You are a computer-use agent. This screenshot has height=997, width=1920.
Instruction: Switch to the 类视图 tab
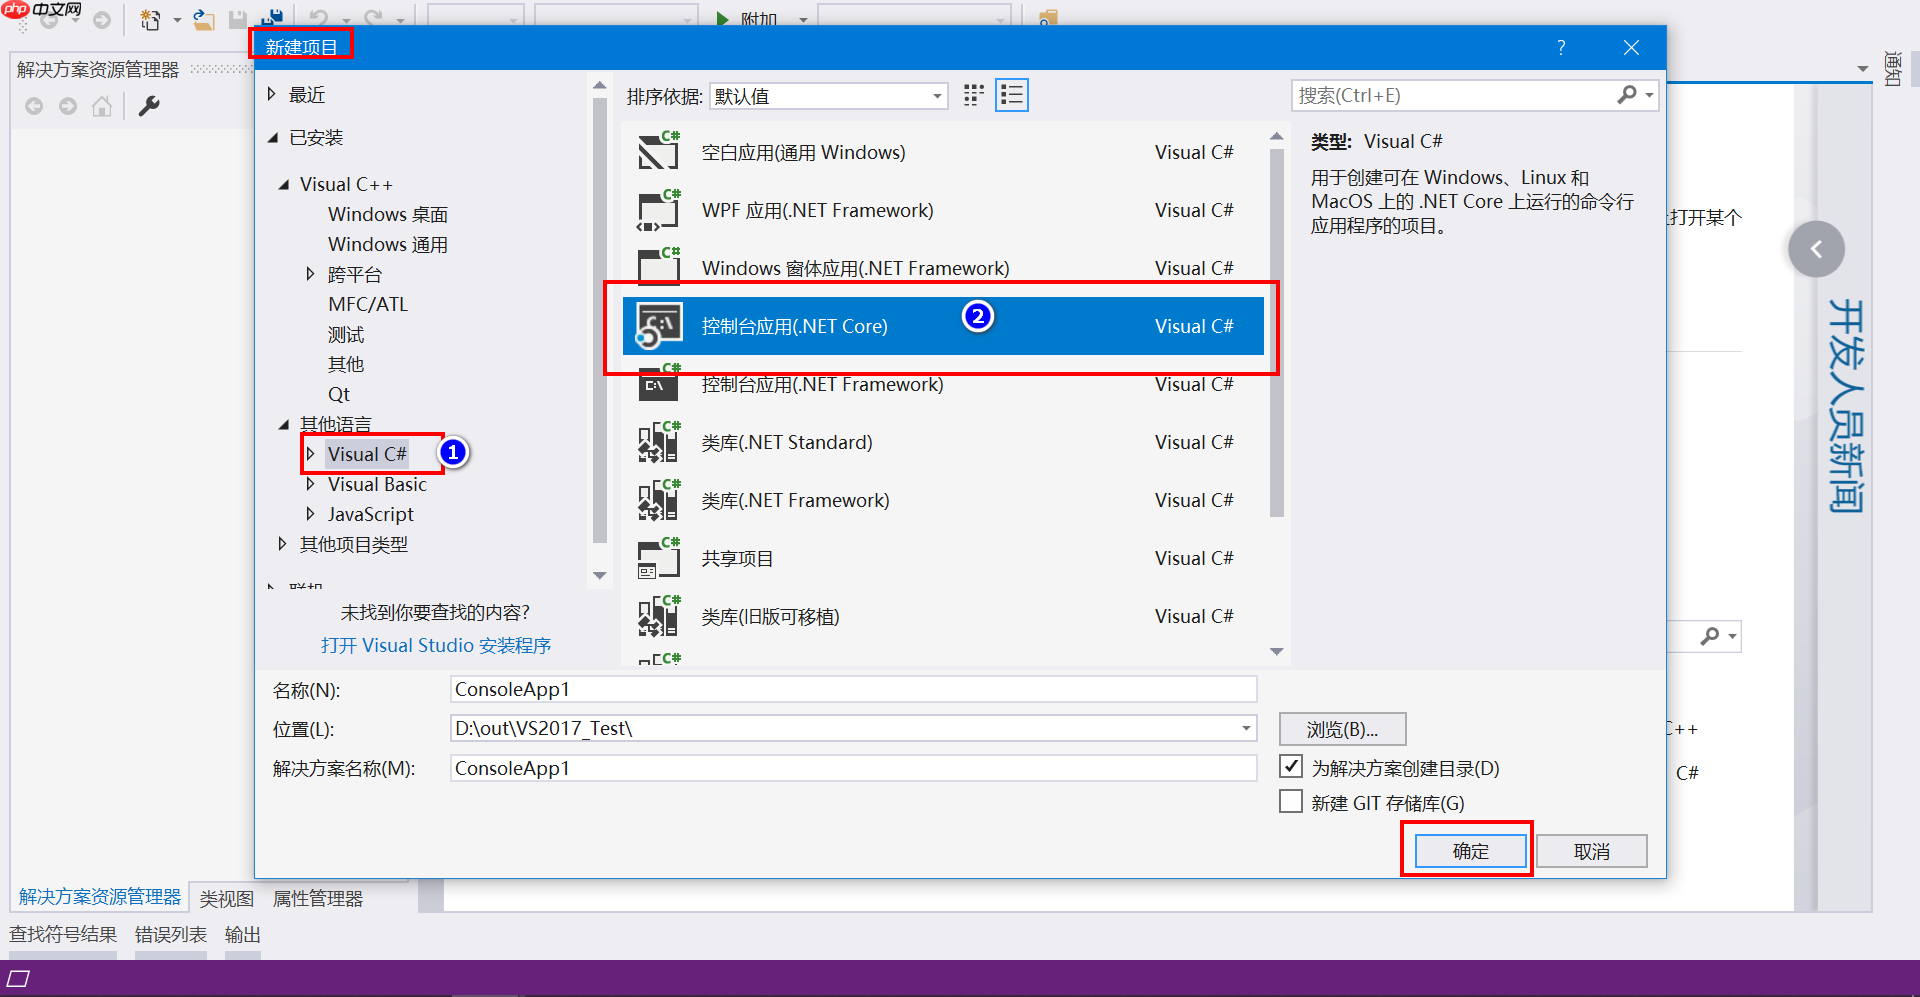tap(227, 898)
